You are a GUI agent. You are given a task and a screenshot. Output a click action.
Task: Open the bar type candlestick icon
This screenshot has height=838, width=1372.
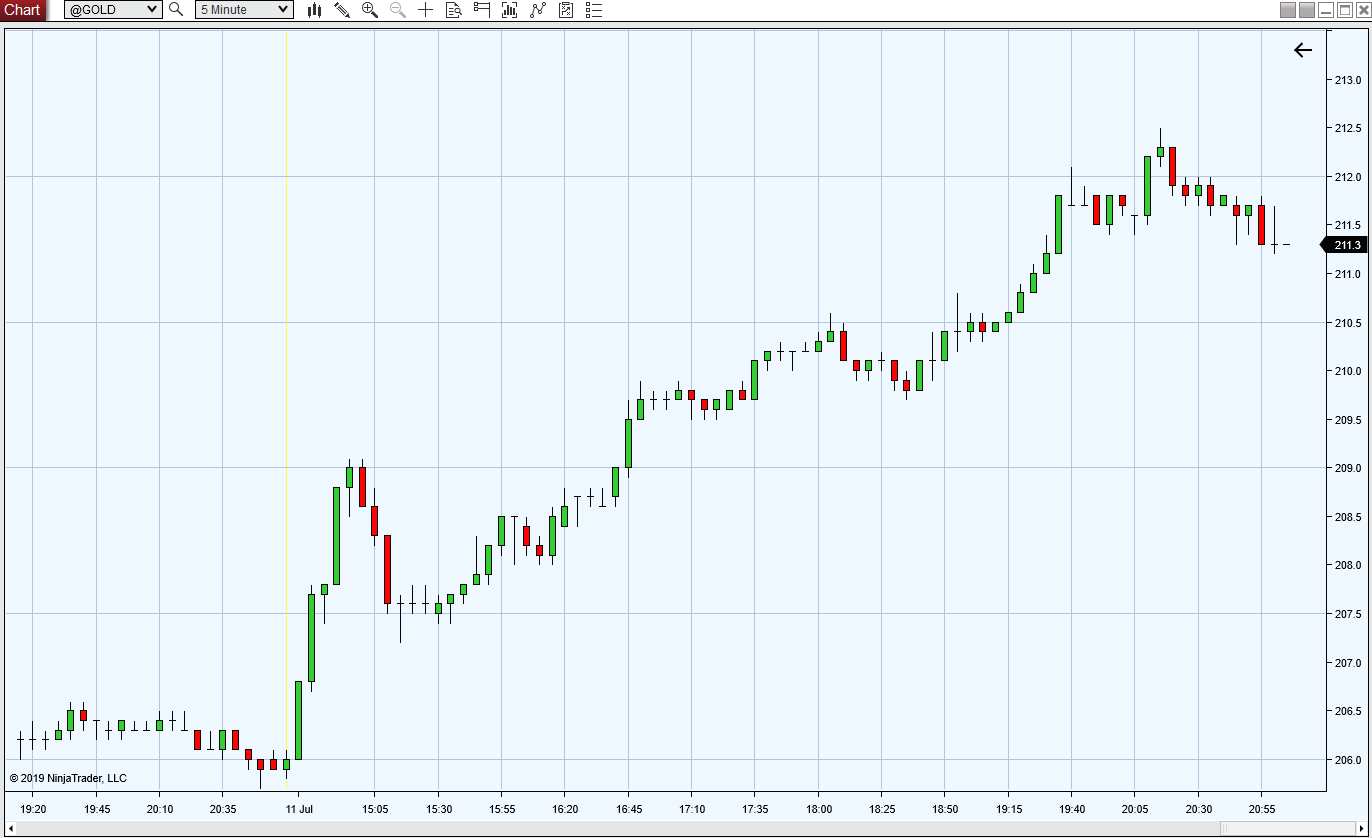pos(314,10)
